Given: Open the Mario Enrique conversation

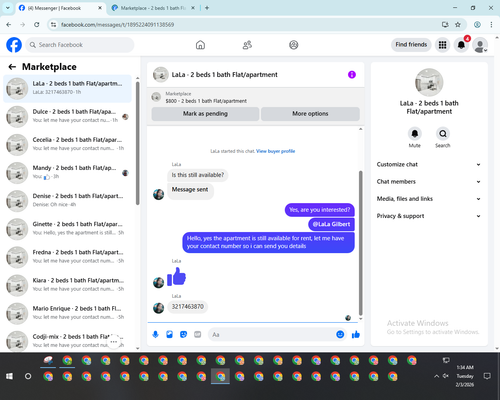Looking at the screenshot, I should (x=67, y=313).
